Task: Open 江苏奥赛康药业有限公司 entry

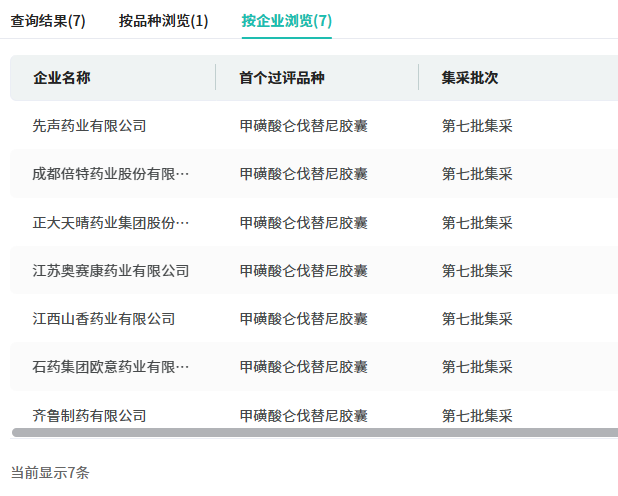Action: [x=111, y=271]
